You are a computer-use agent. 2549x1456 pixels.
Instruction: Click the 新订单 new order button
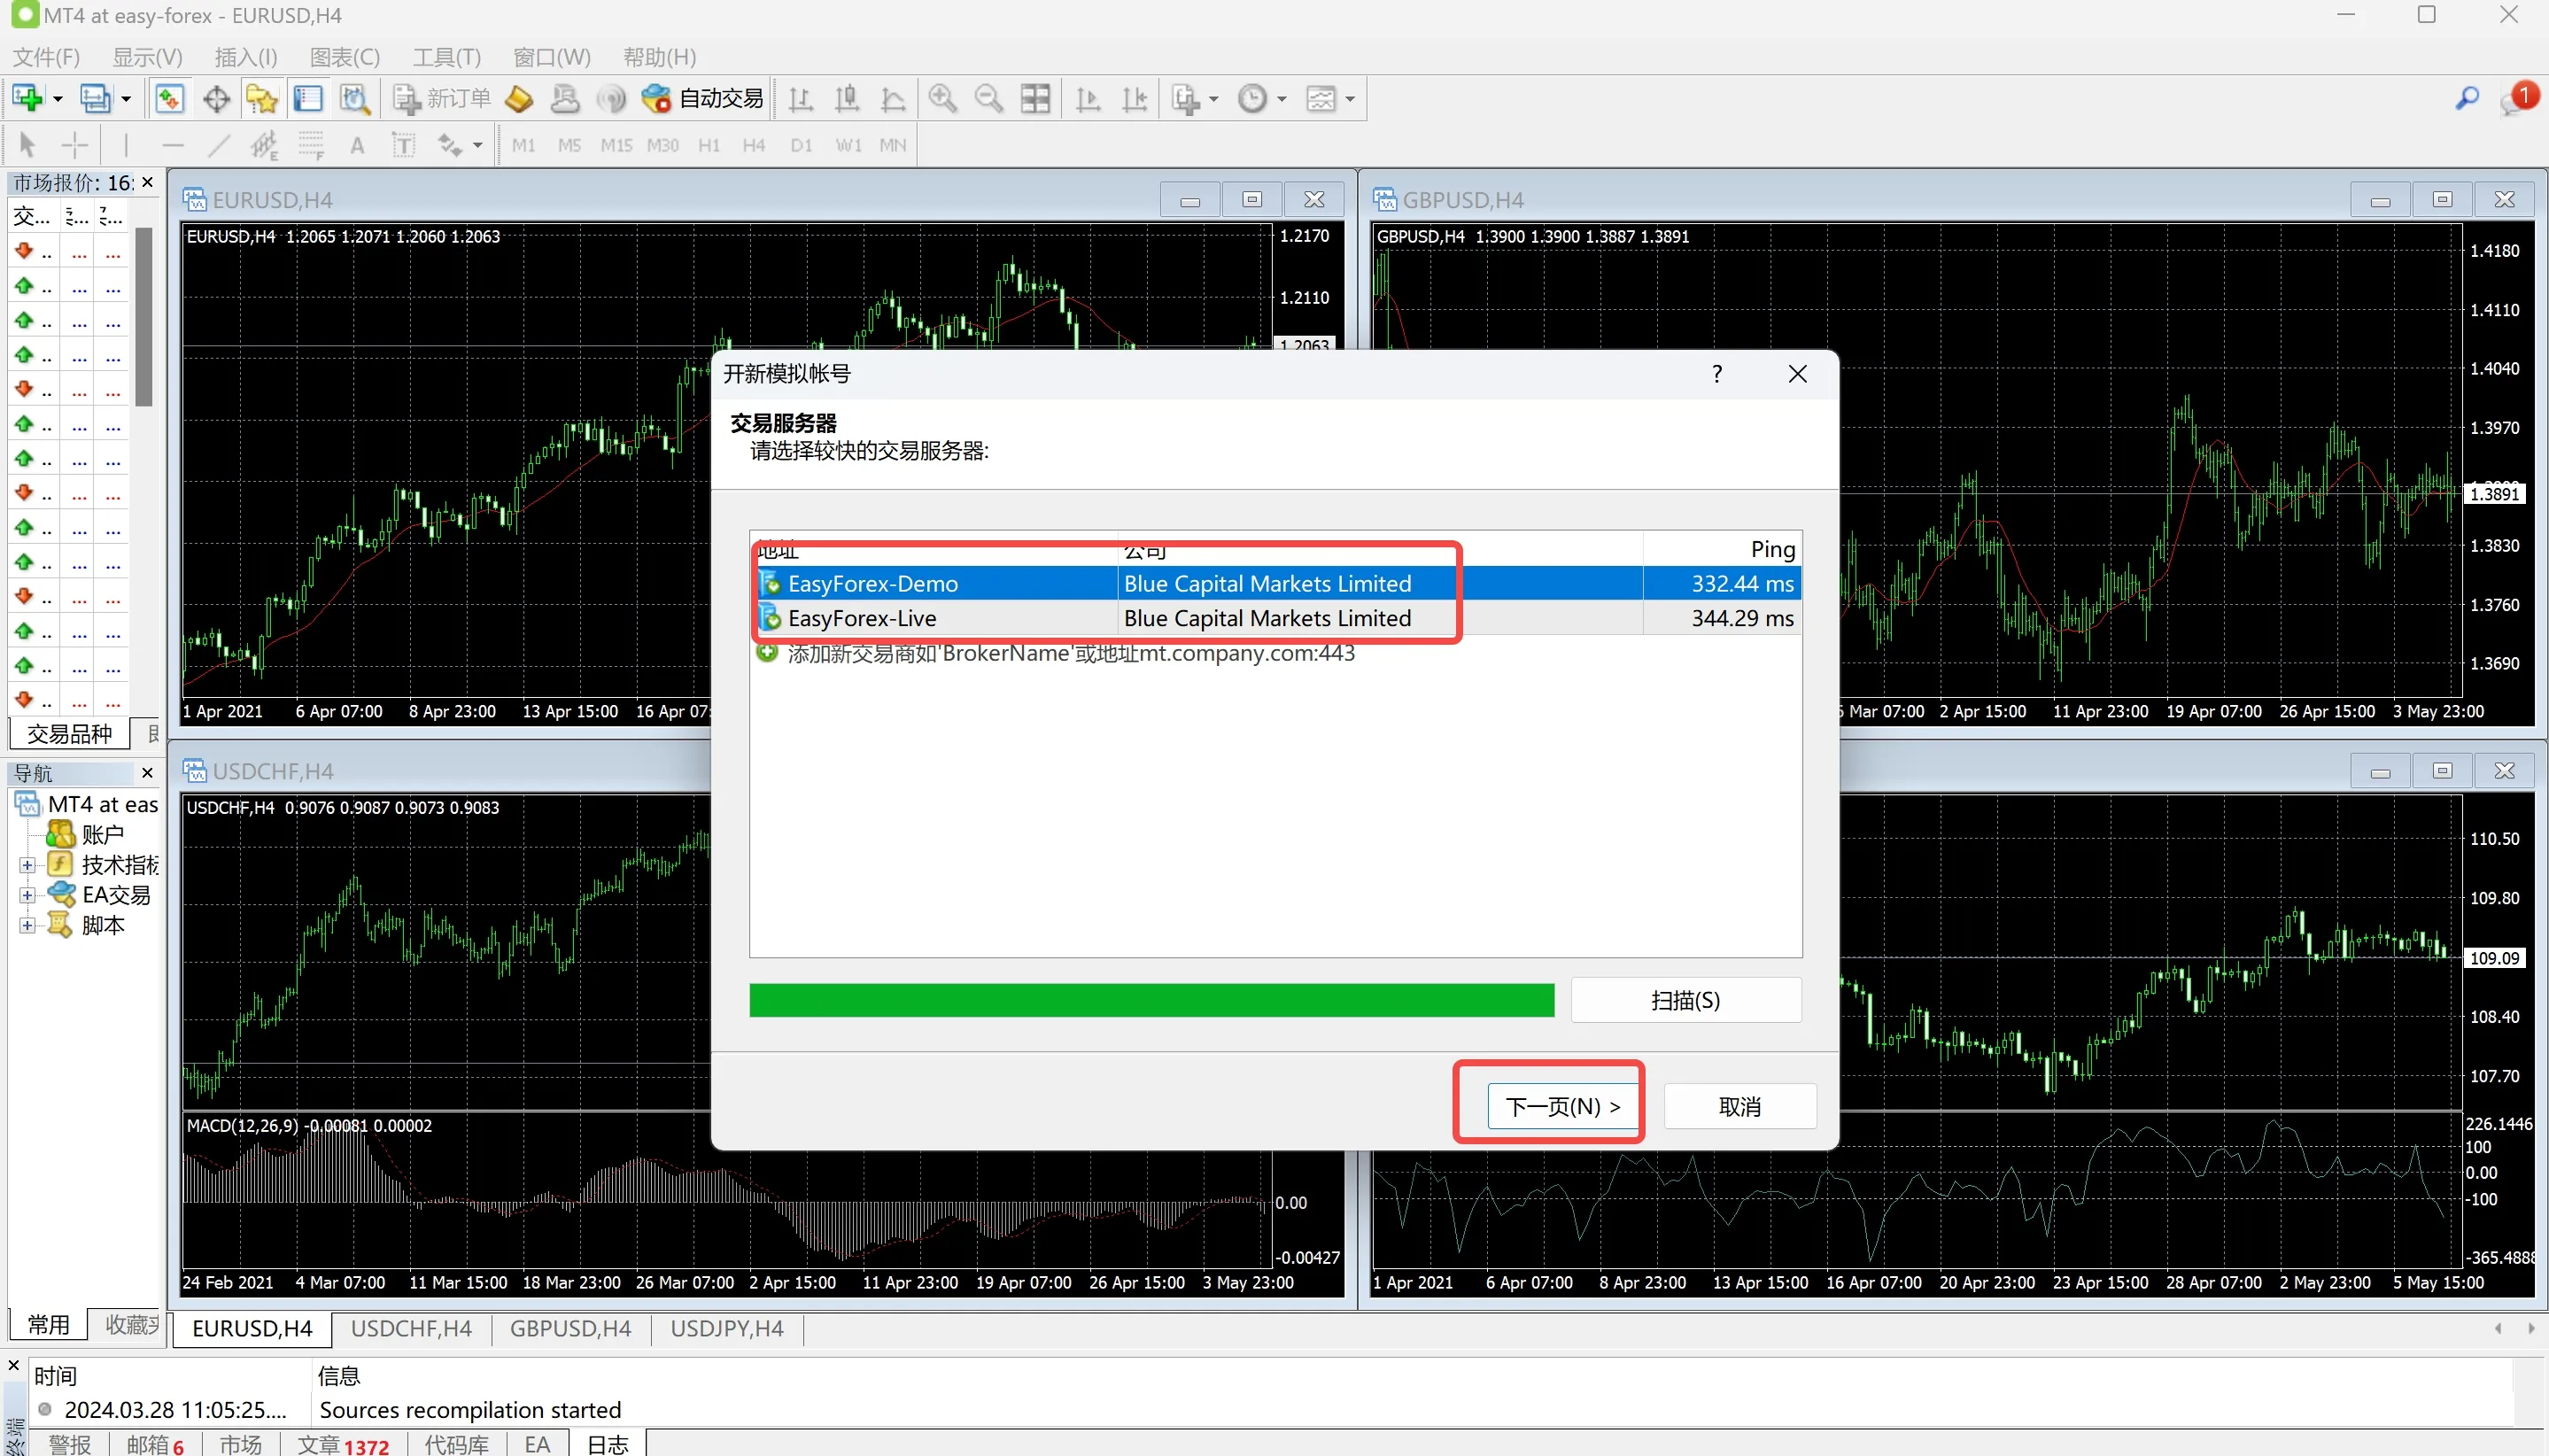point(441,98)
